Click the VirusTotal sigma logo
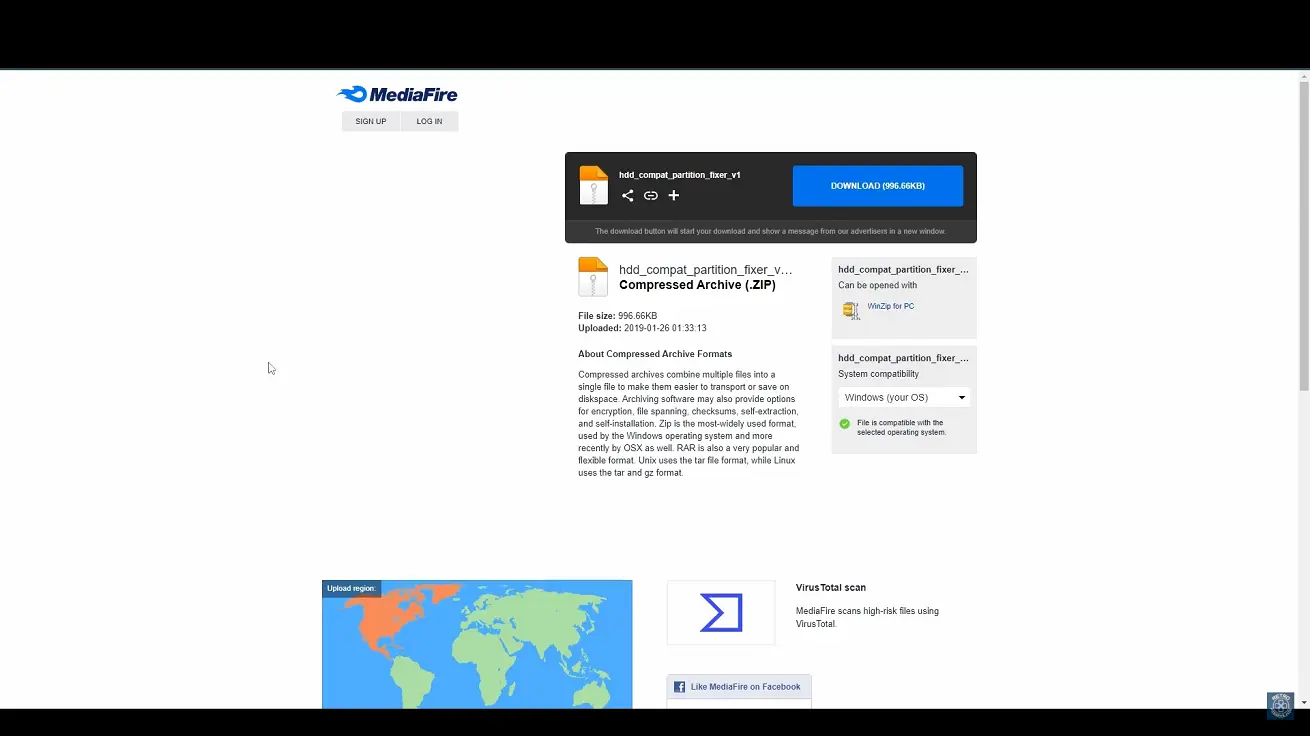 (720, 612)
